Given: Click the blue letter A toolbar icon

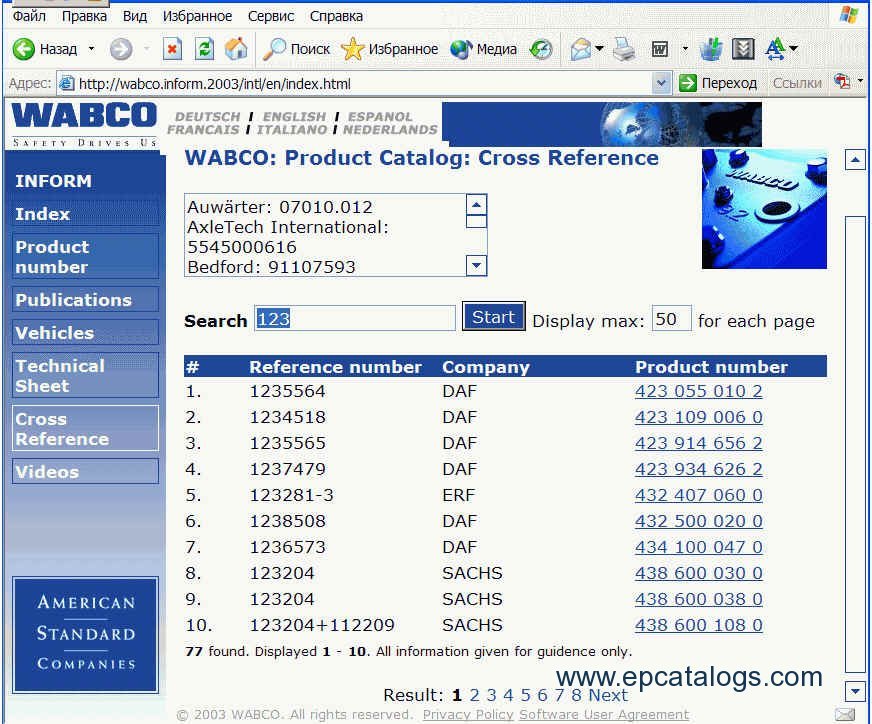Looking at the screenshot, I should coord(775,49).
